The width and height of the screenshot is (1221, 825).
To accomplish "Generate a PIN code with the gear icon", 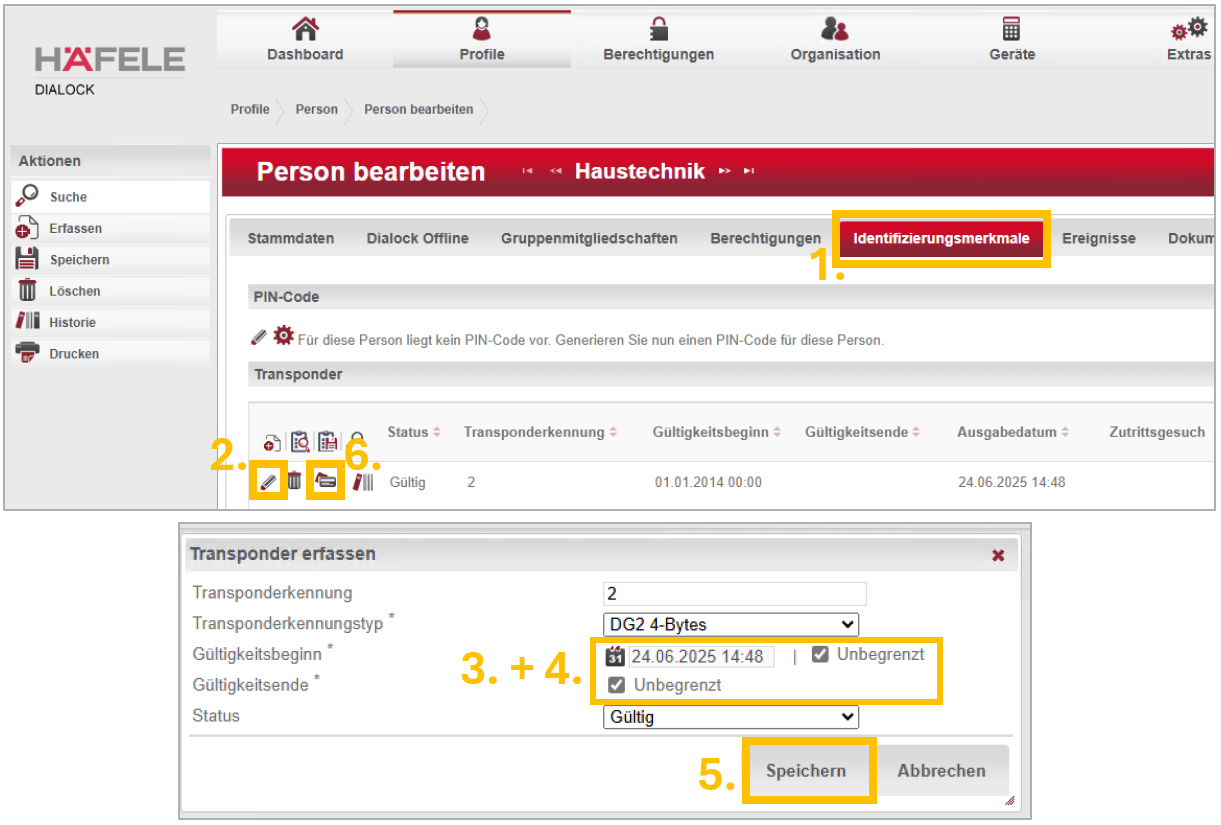I will [x=284, y=337].
